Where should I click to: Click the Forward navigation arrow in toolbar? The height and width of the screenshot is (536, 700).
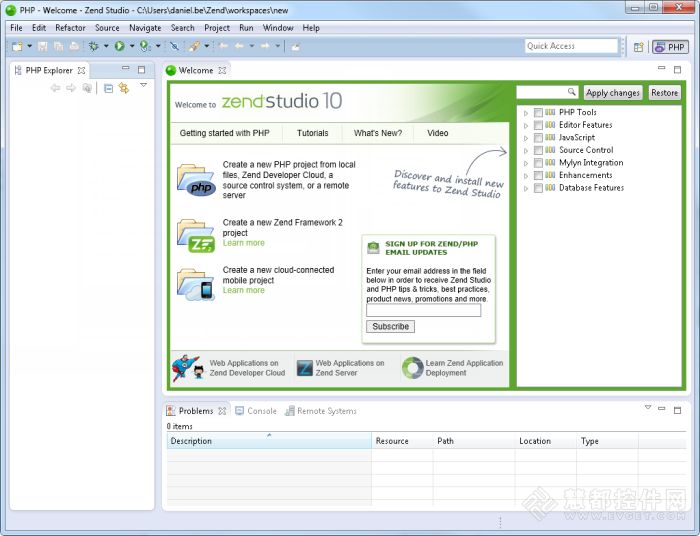tap(265, 46)
